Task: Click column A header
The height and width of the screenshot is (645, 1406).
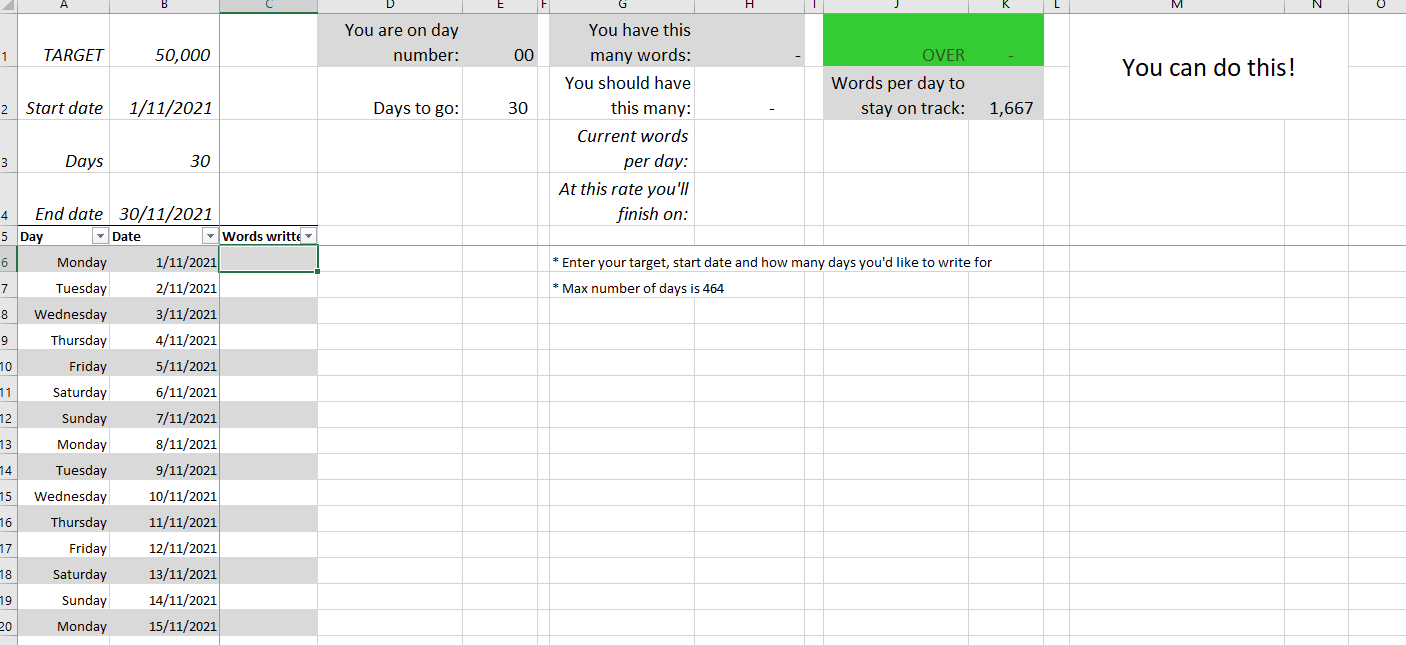Action: pyautogui.click(x=63, y=6)
